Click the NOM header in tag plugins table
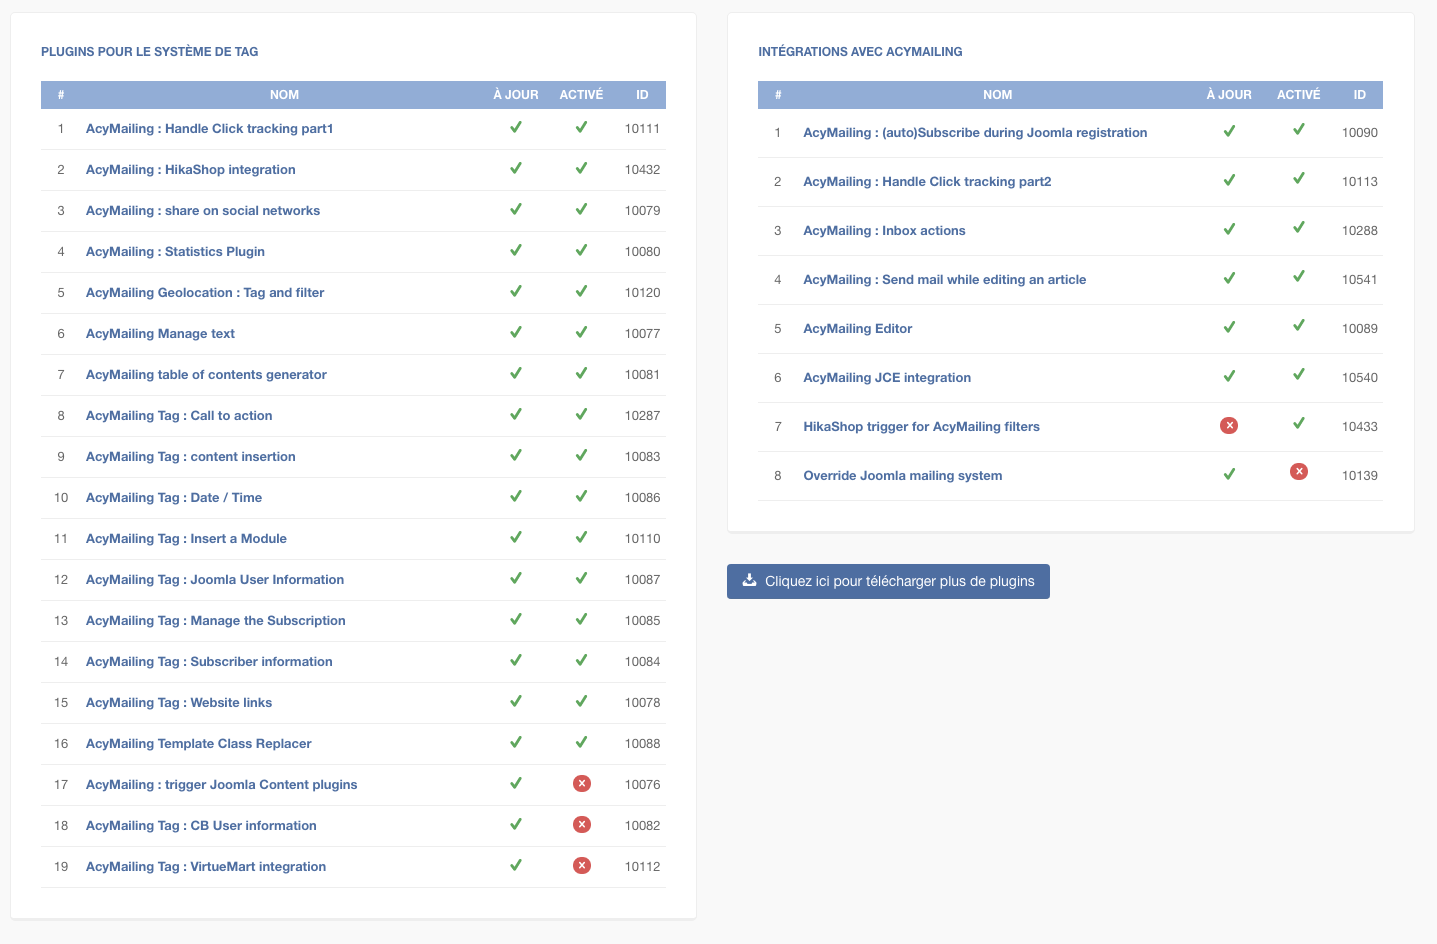Viewport: 1437px width, 944px height. tap(284, 95)
